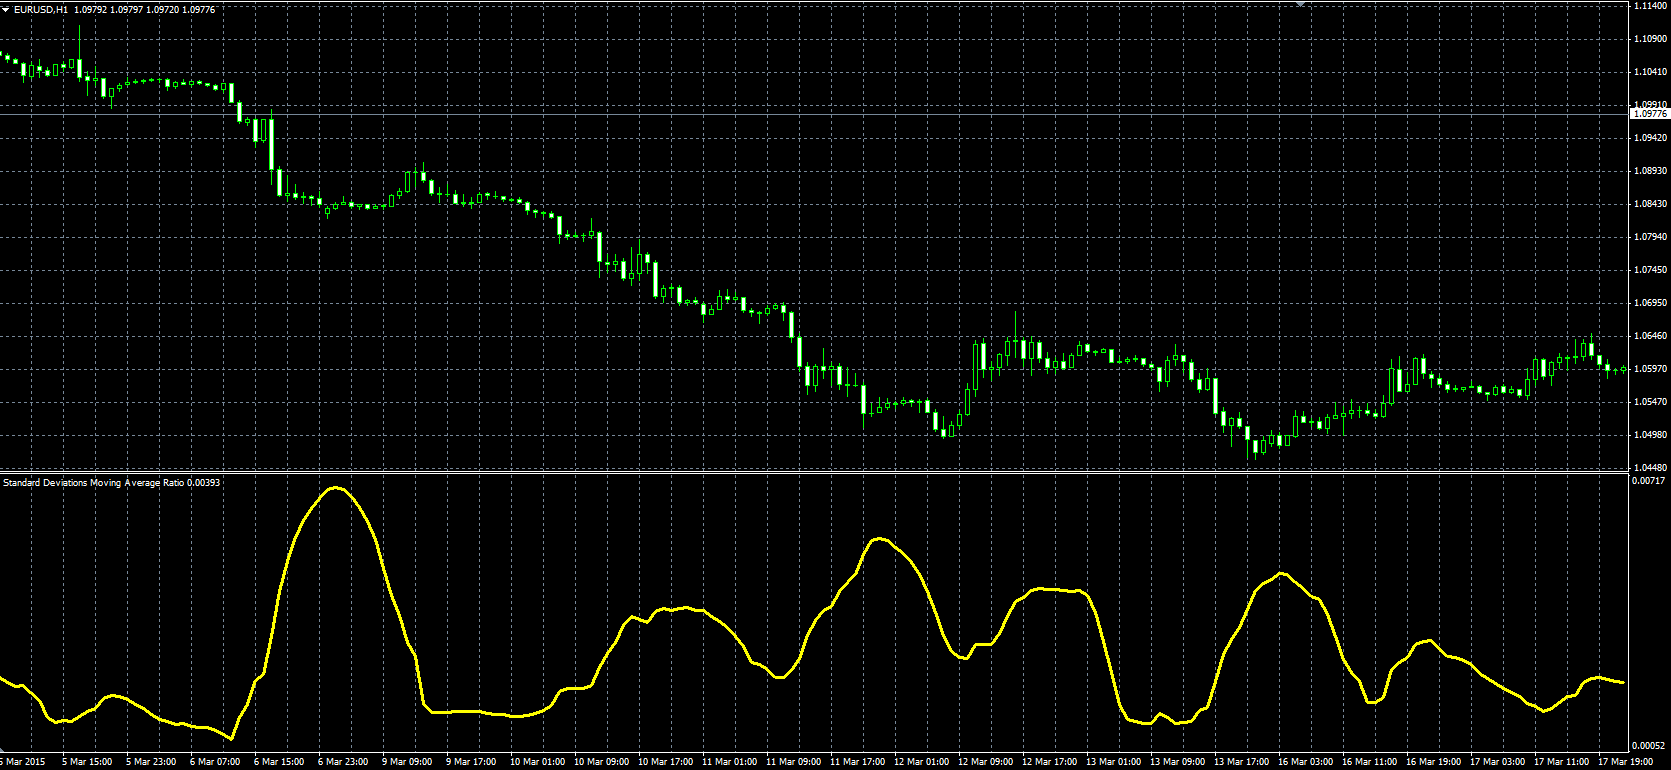Viewport: 1671px width, 770px height.
Task: Click the EURUSD,H1 chart title text
Action: click(x=41, y=9)
